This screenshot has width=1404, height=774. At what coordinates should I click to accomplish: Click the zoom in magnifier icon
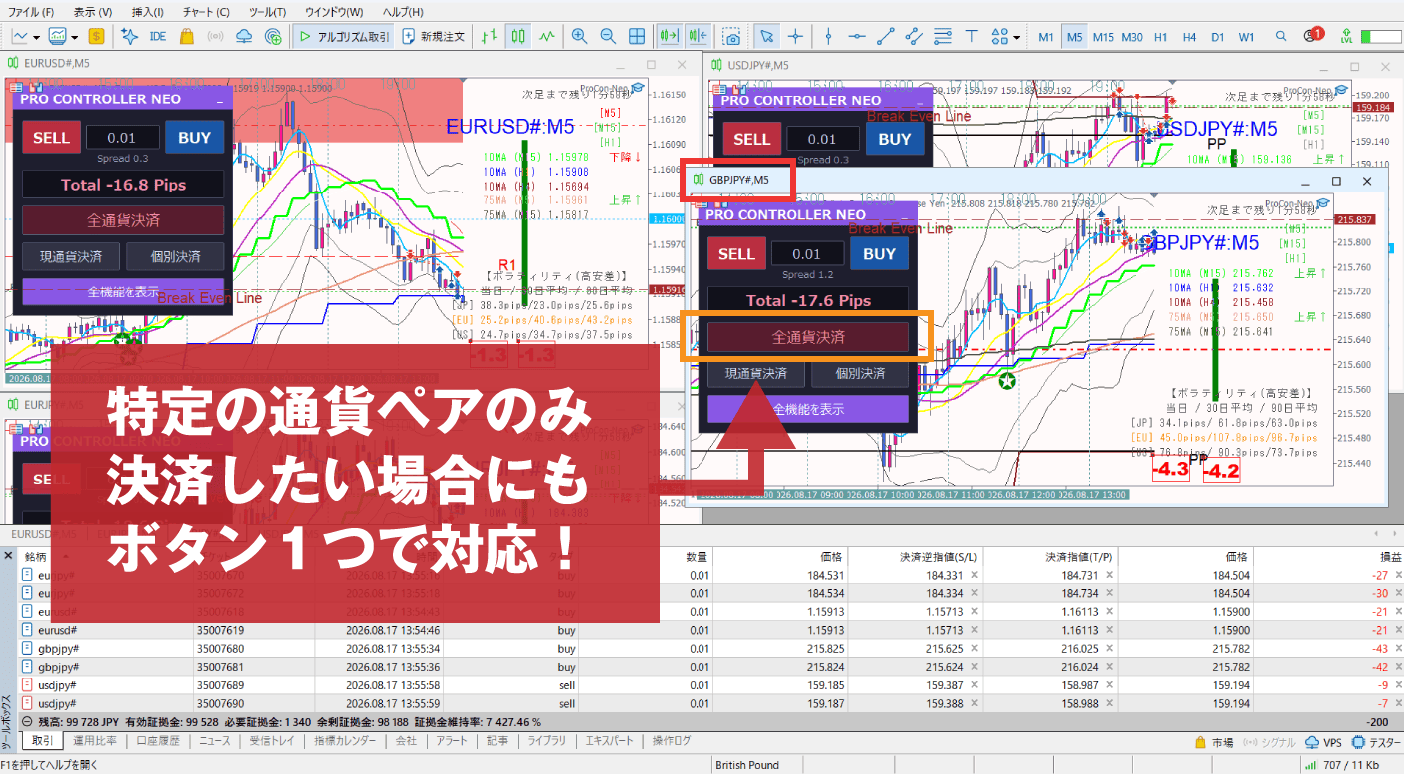(579, 37)
